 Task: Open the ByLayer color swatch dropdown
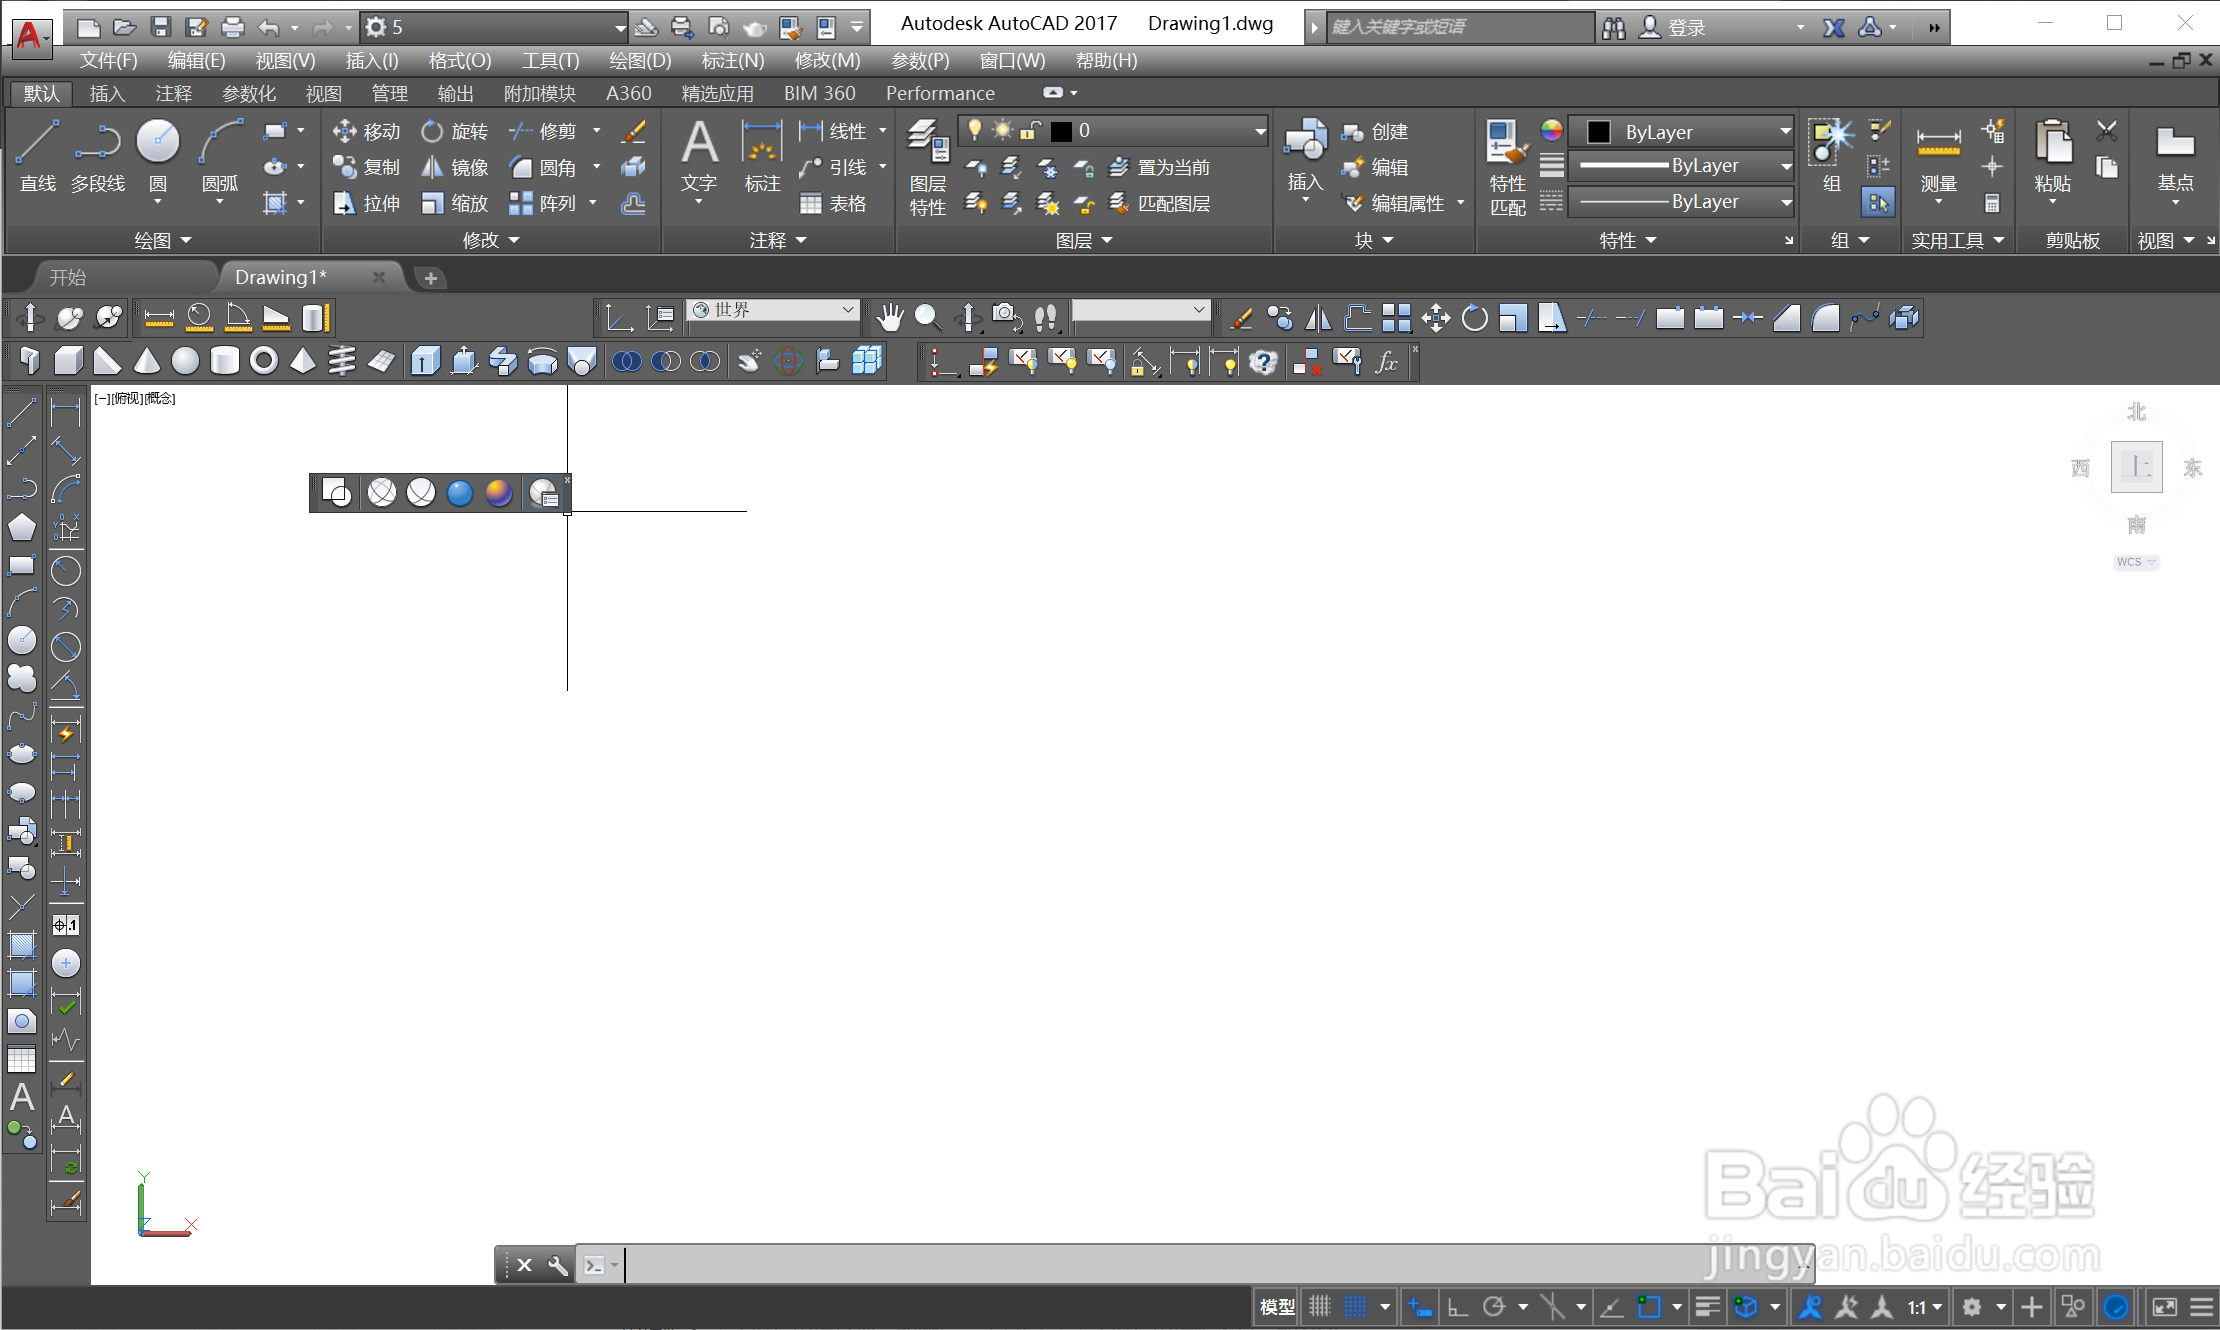click(x=1784, y=131)
